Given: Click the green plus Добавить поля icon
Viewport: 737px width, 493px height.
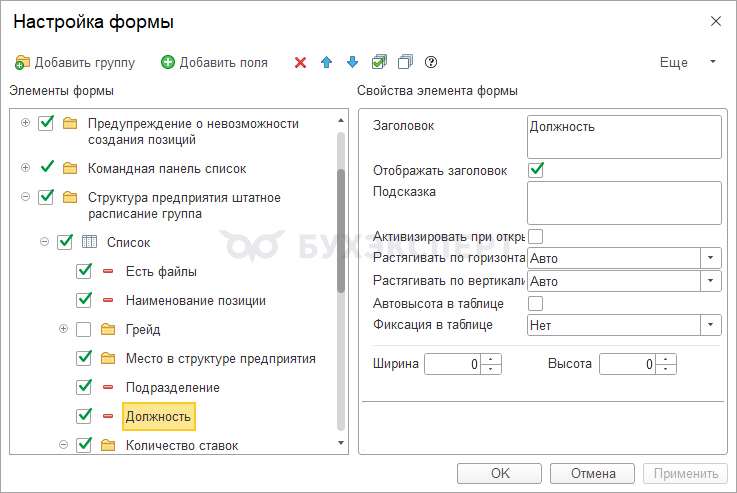Looking at the screenshot, I should [x=168, y=63].
